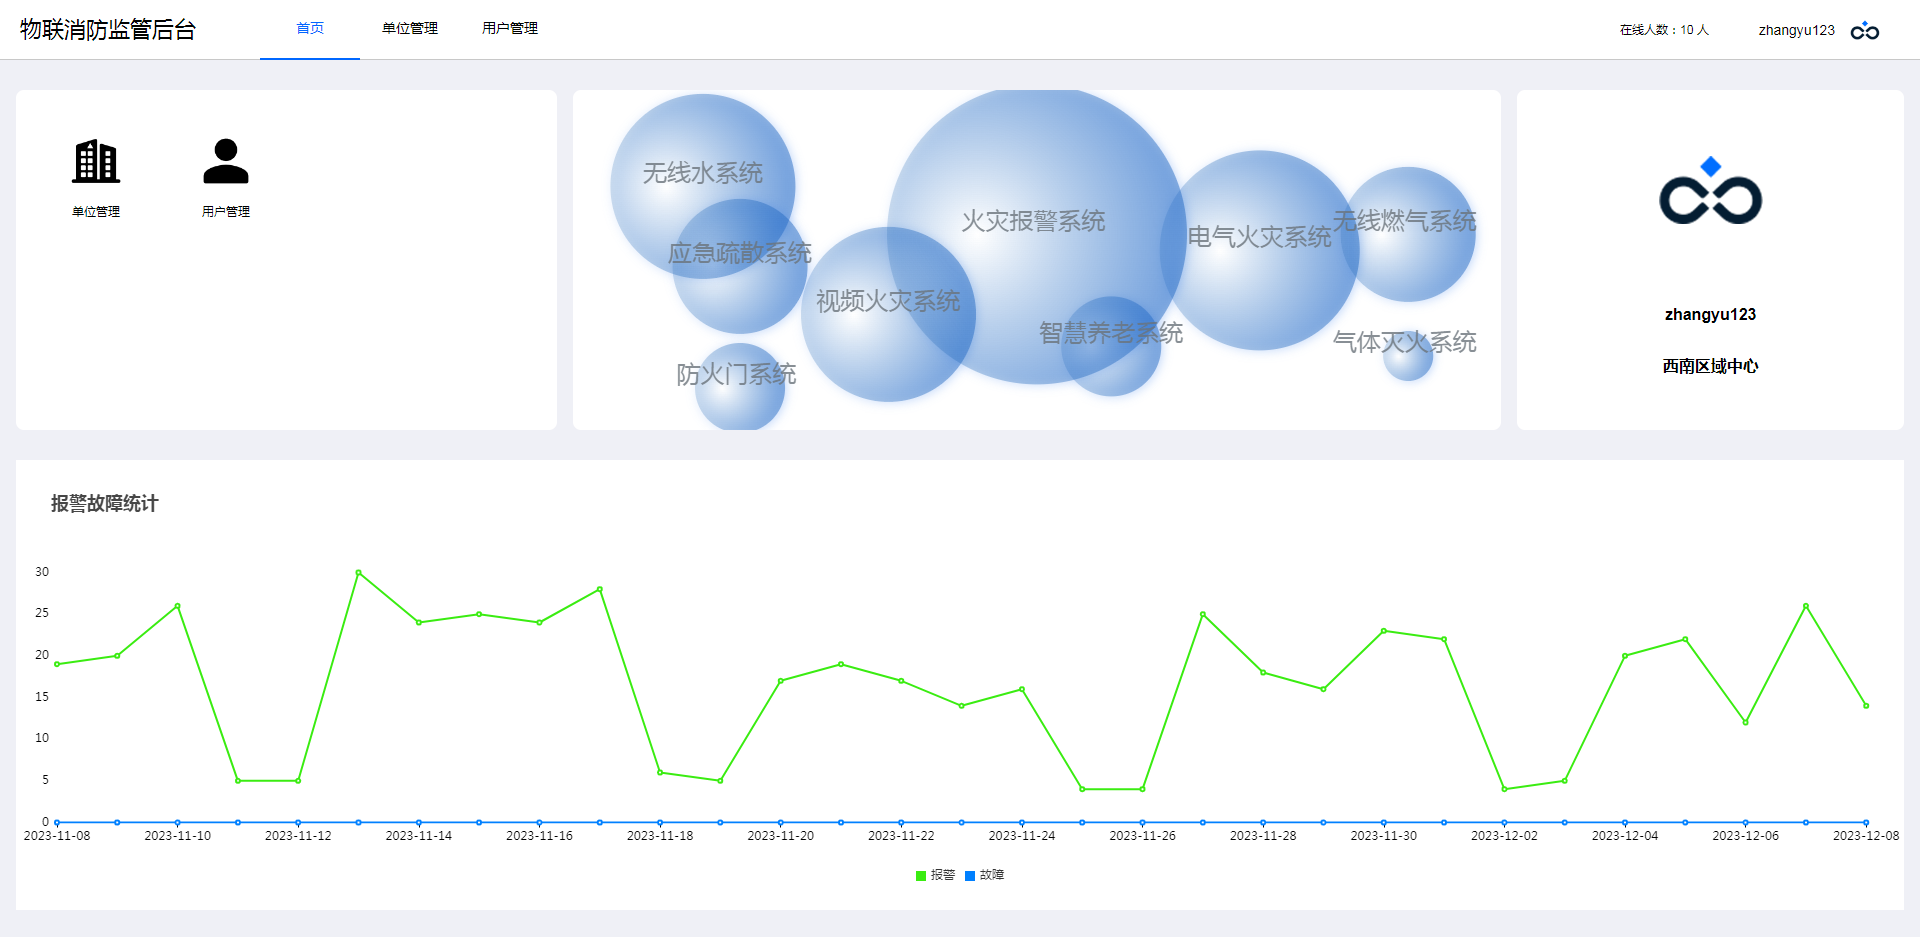Viewport: 1920px width, 937px height.
Task: Open 单位管理 building icon shortcut
Action: (96, 161)
